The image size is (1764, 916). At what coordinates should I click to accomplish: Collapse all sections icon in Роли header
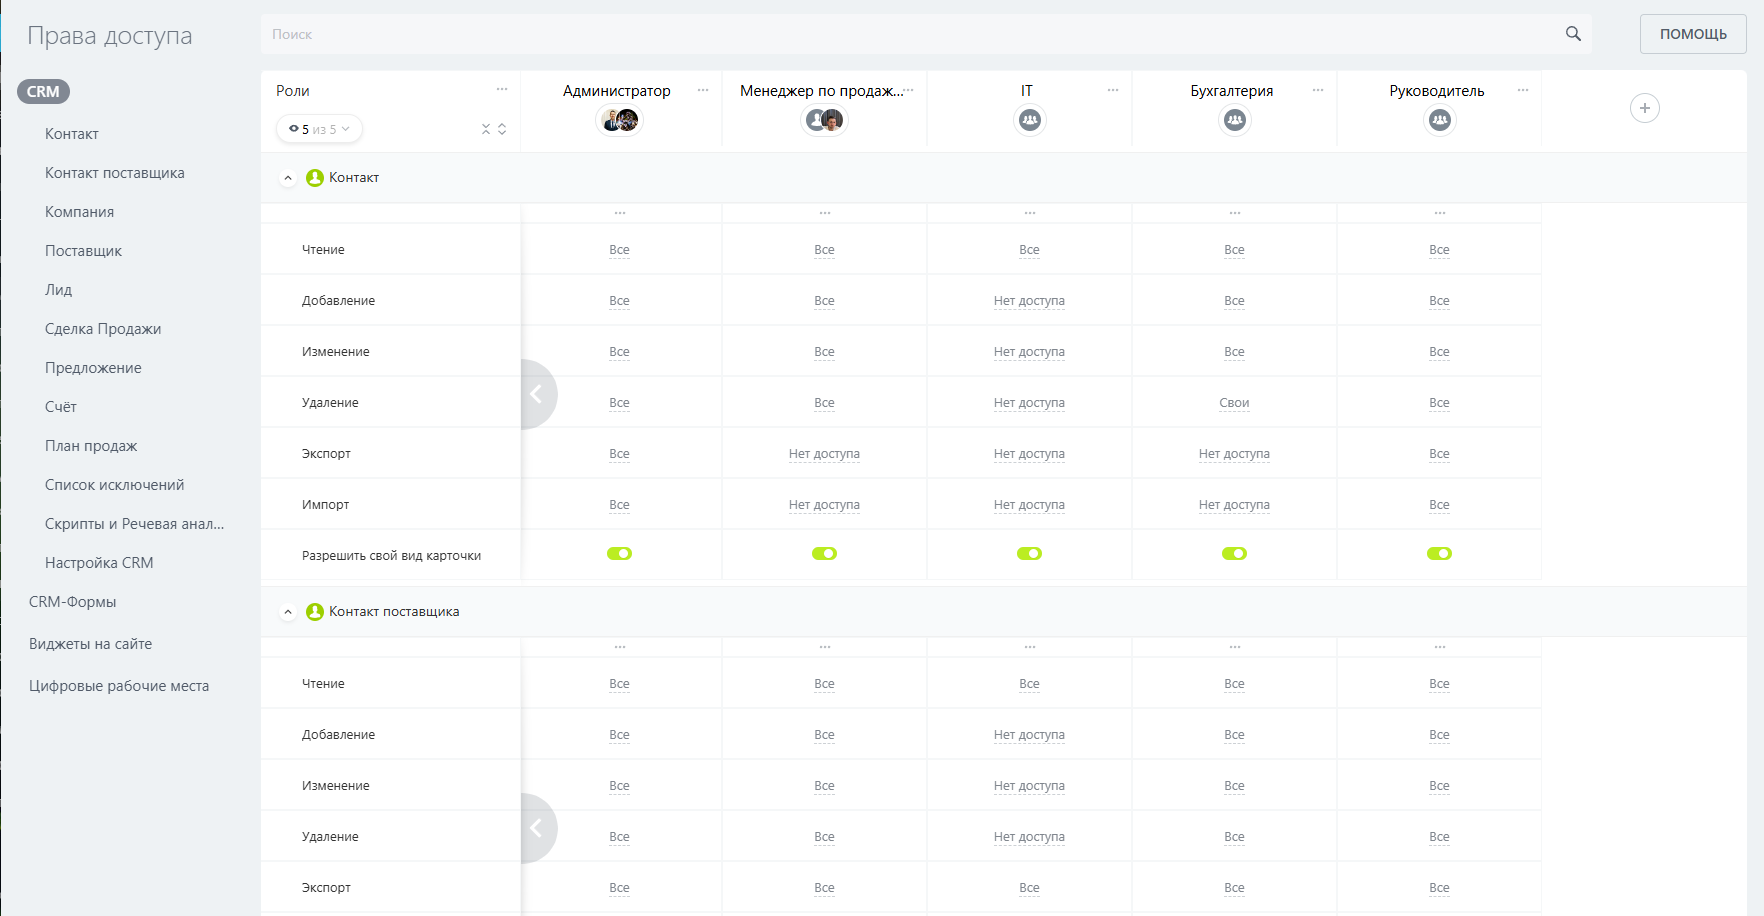click(486, 129)
